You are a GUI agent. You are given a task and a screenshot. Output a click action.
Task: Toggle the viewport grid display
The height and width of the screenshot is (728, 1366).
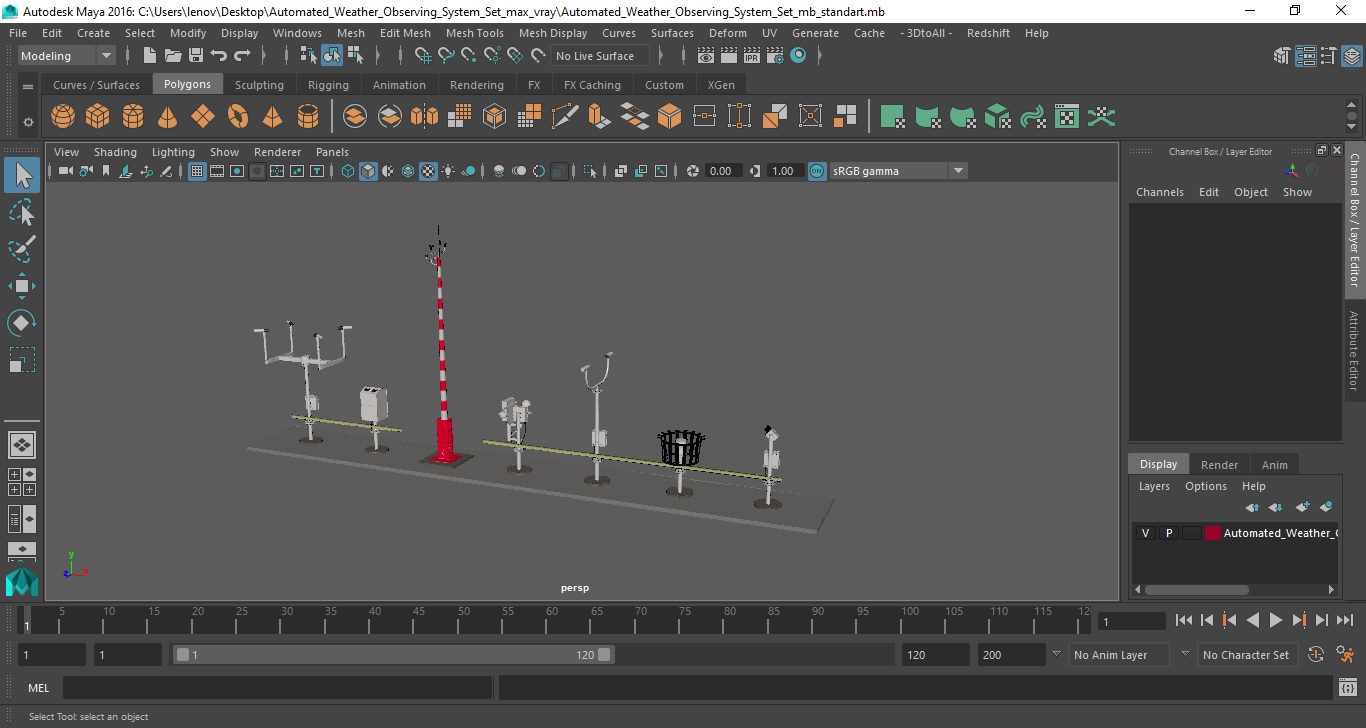pos(197,171)
